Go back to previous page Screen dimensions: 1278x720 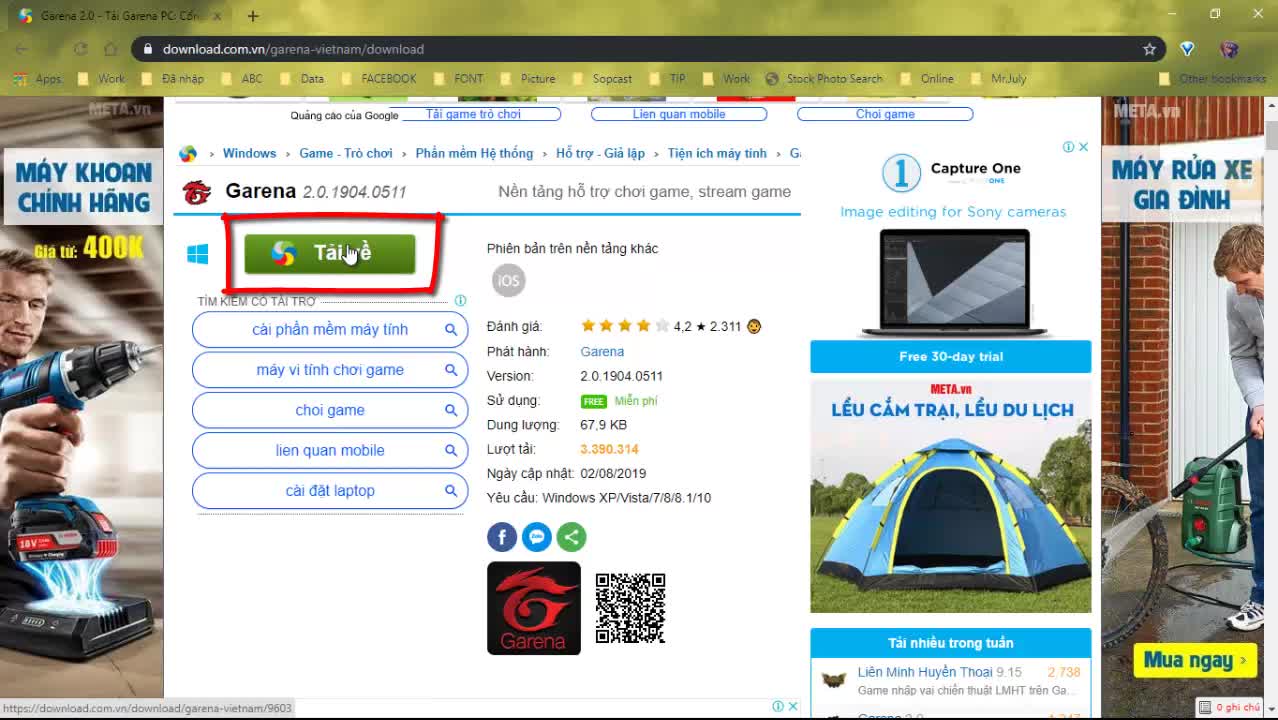pos(22,49)
